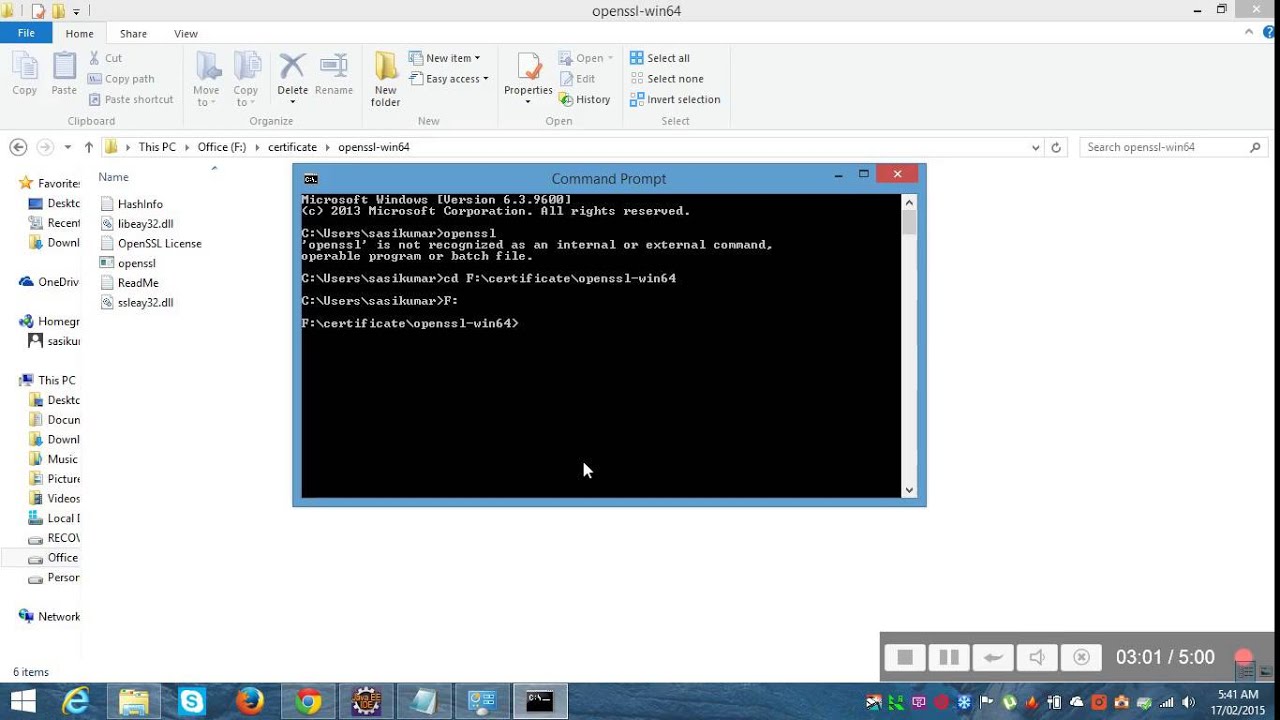Click the Open command in the ribbon
This screenshot has width=1280, height=720.
[x=586, y=58]
